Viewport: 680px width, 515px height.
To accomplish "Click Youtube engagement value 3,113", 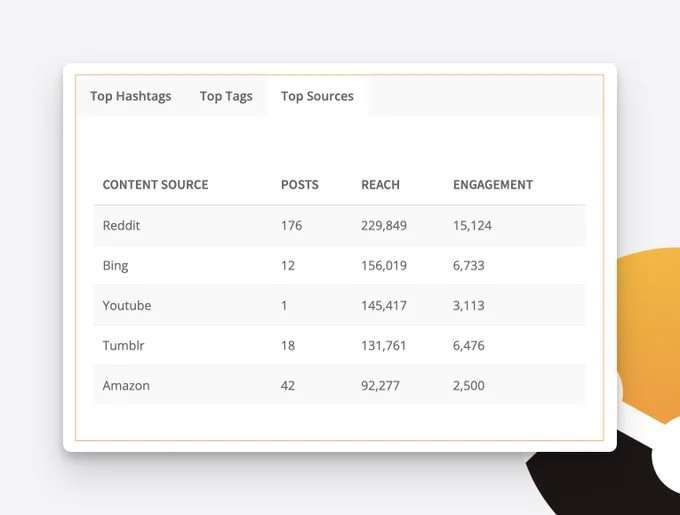I will pos(469,306).
